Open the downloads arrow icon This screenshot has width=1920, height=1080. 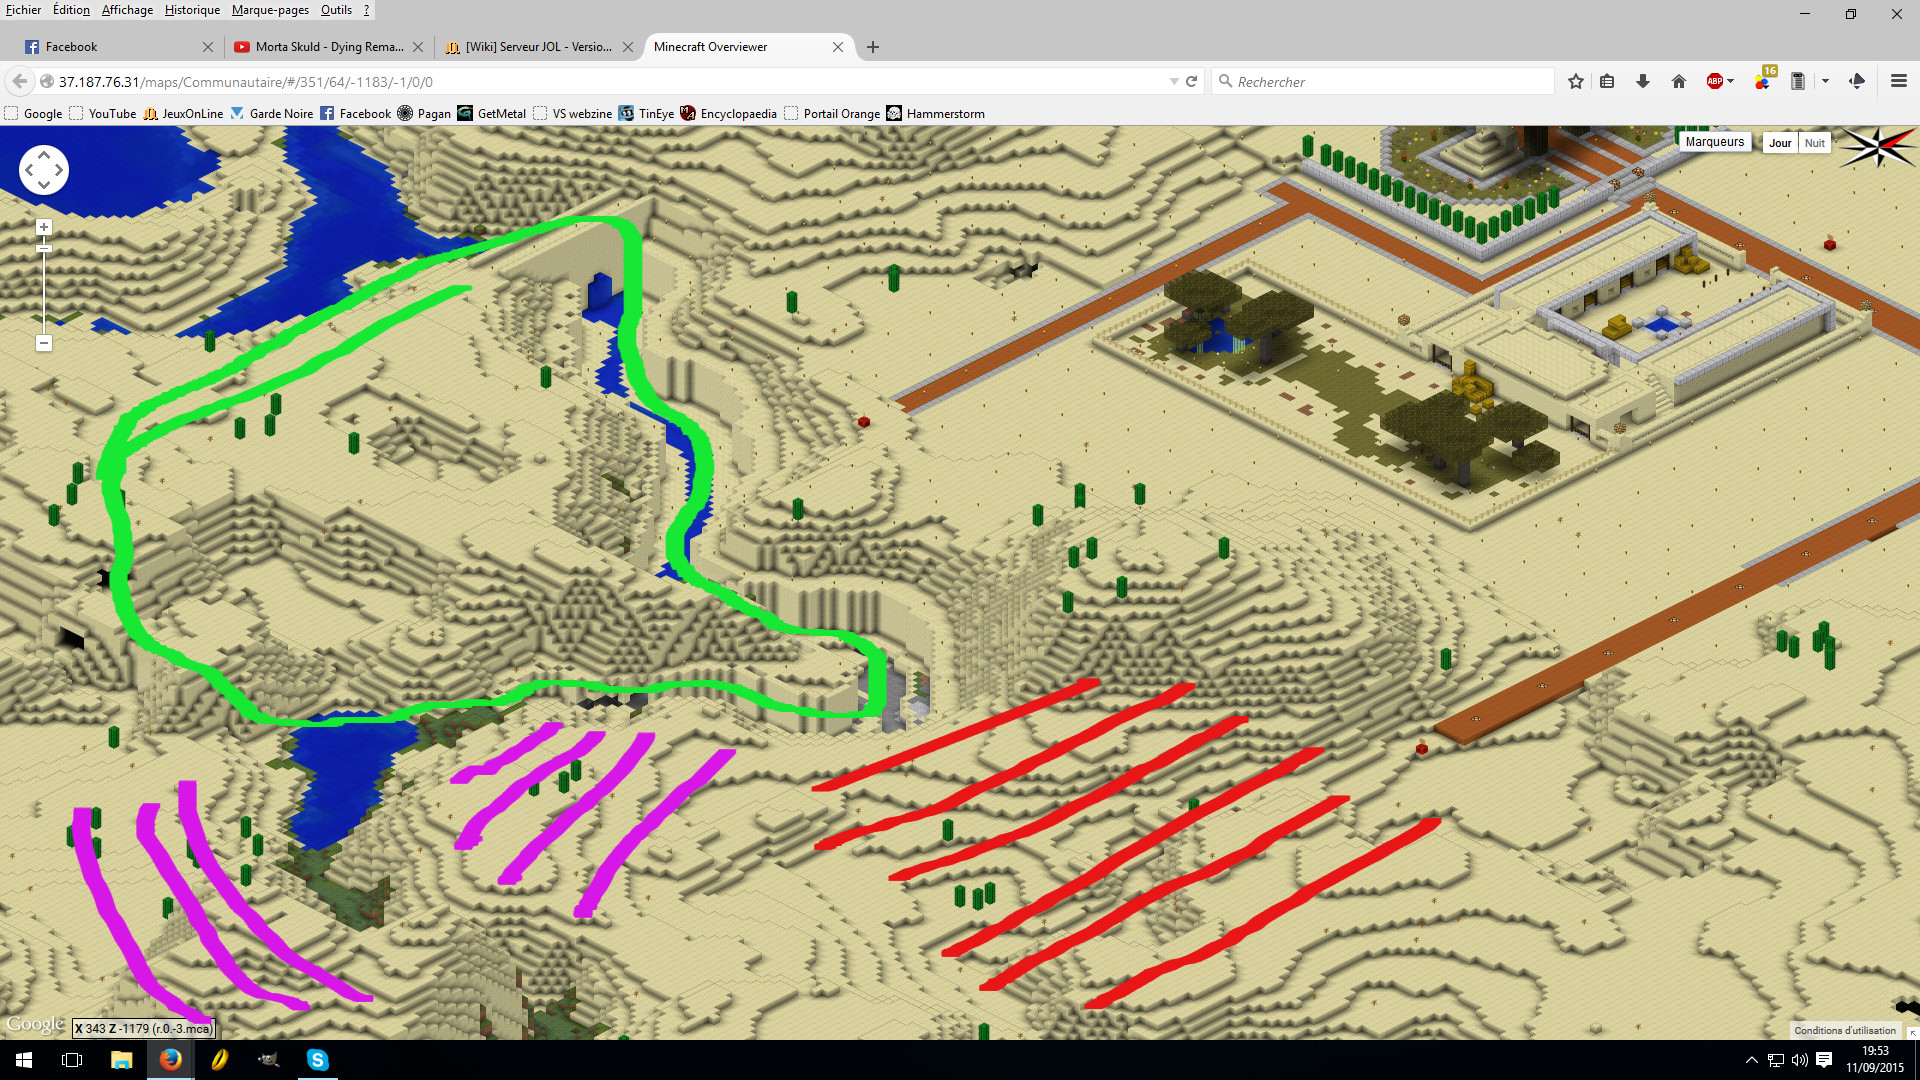1642,82
